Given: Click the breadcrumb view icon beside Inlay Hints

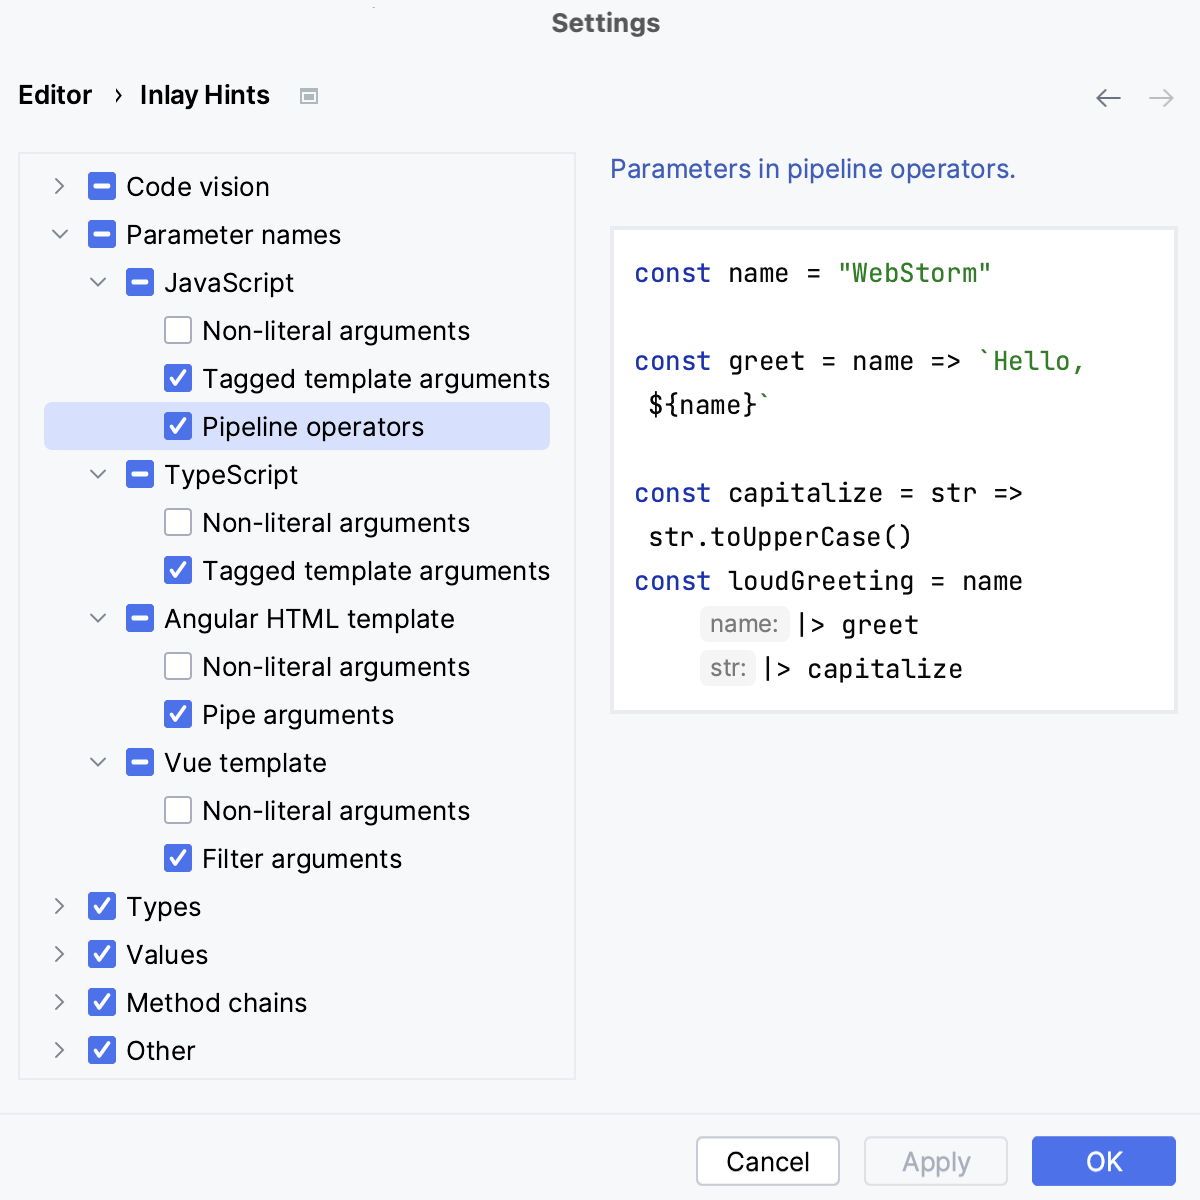Looking at the screenshot, I should (x=309, y=95).
